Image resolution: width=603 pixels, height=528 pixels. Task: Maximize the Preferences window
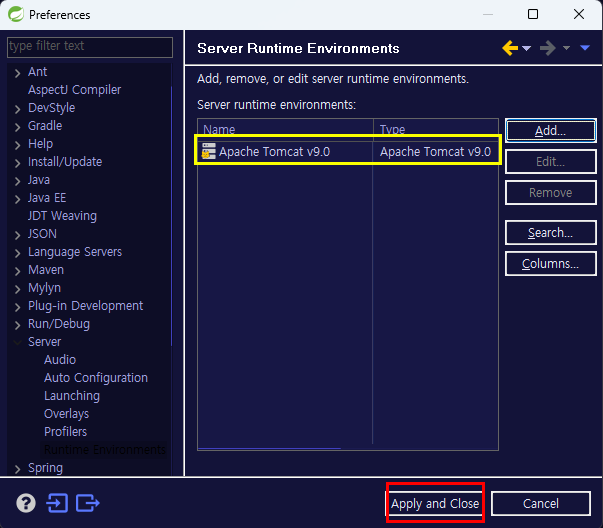533,14
